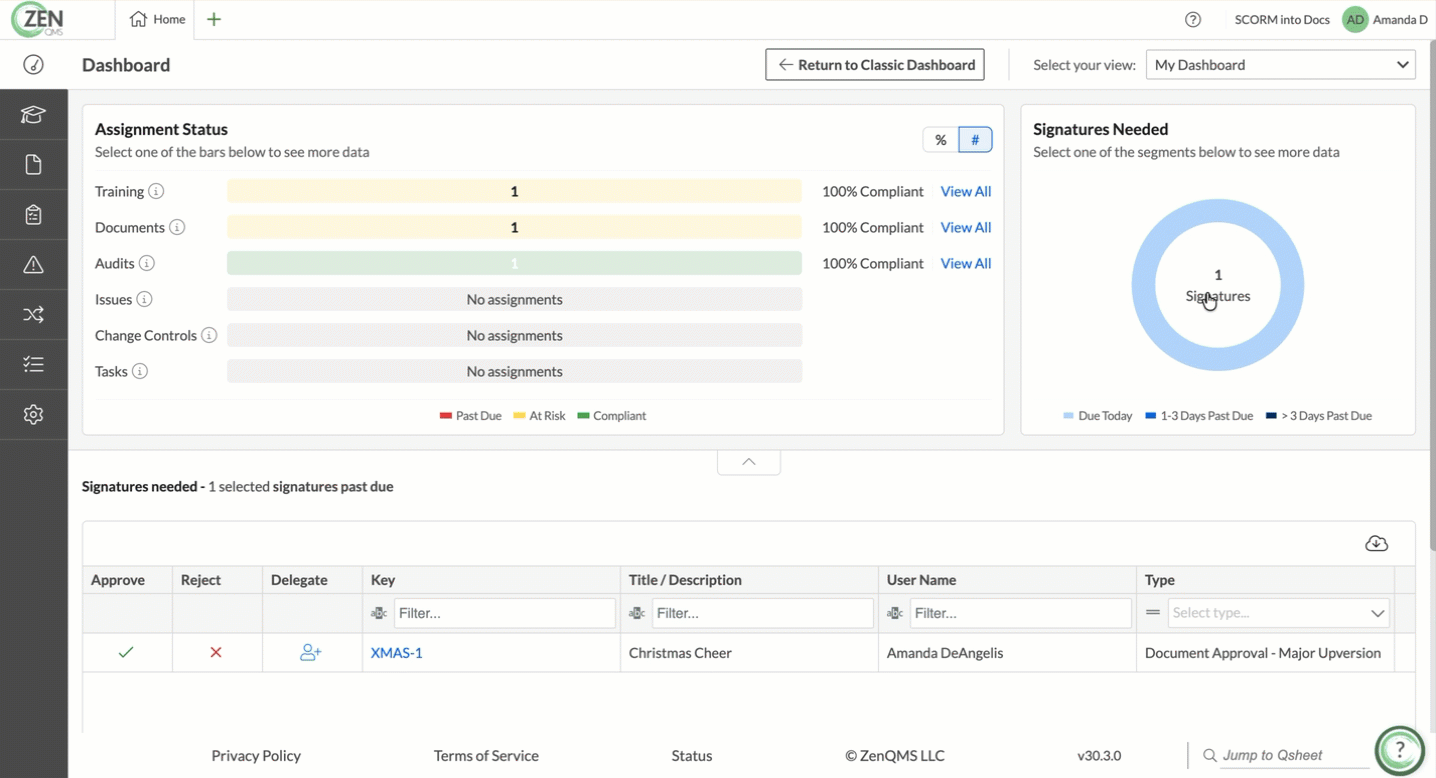Open the Privacy Policy link

click(256, 756)
